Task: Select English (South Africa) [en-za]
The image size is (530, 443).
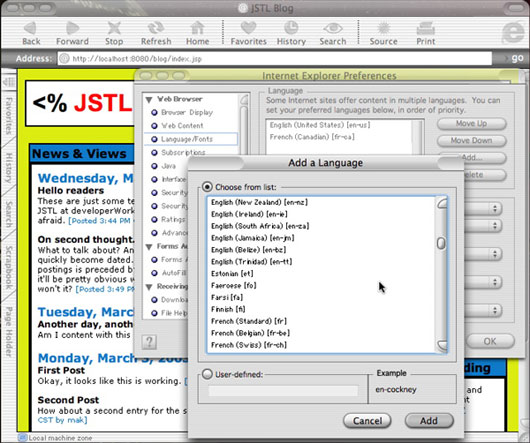Action: 260,226
